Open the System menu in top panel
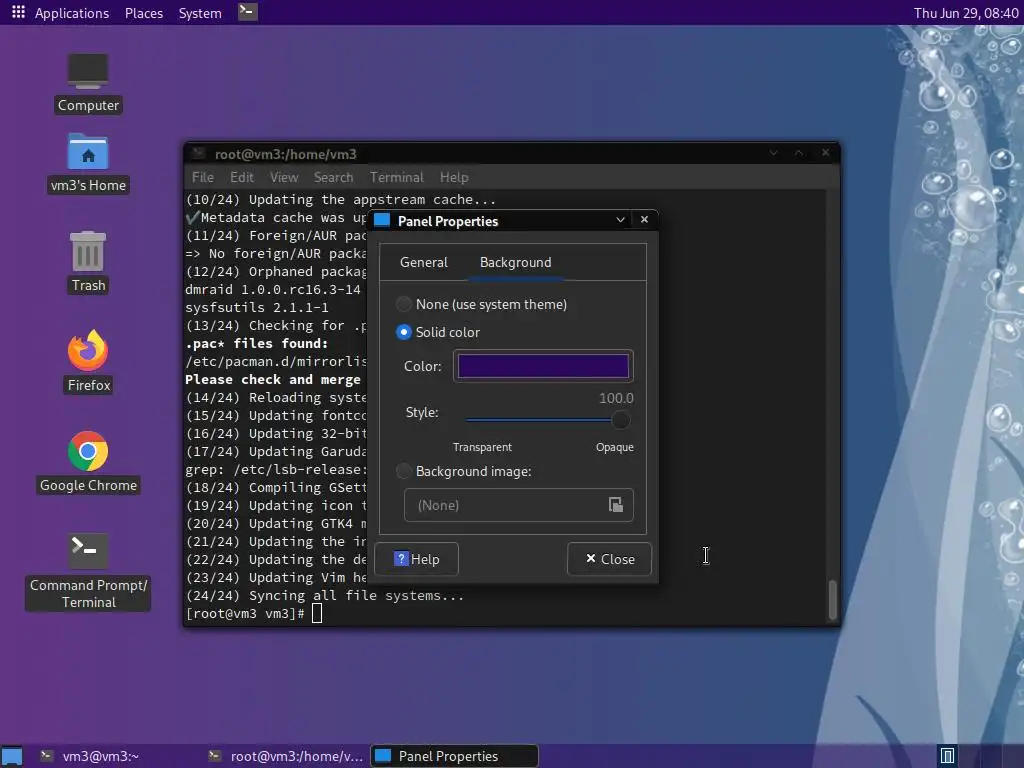The image size is (1024, 768). [200, 13]
